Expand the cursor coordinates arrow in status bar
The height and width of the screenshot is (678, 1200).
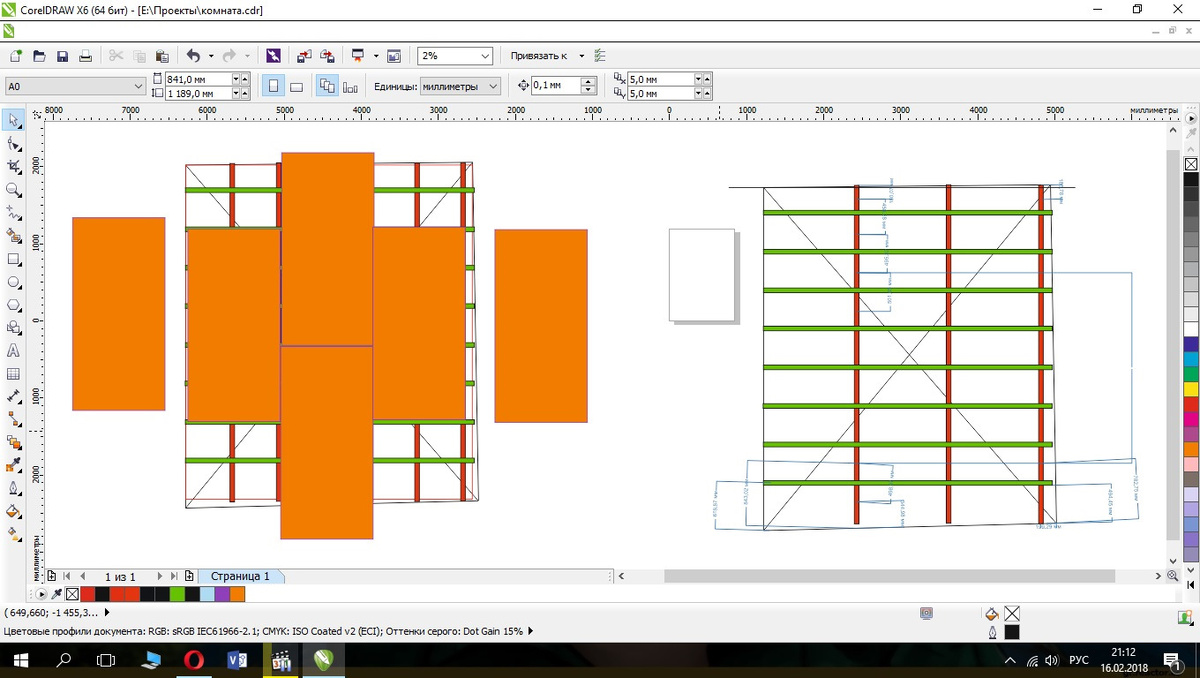coord(107,612)
